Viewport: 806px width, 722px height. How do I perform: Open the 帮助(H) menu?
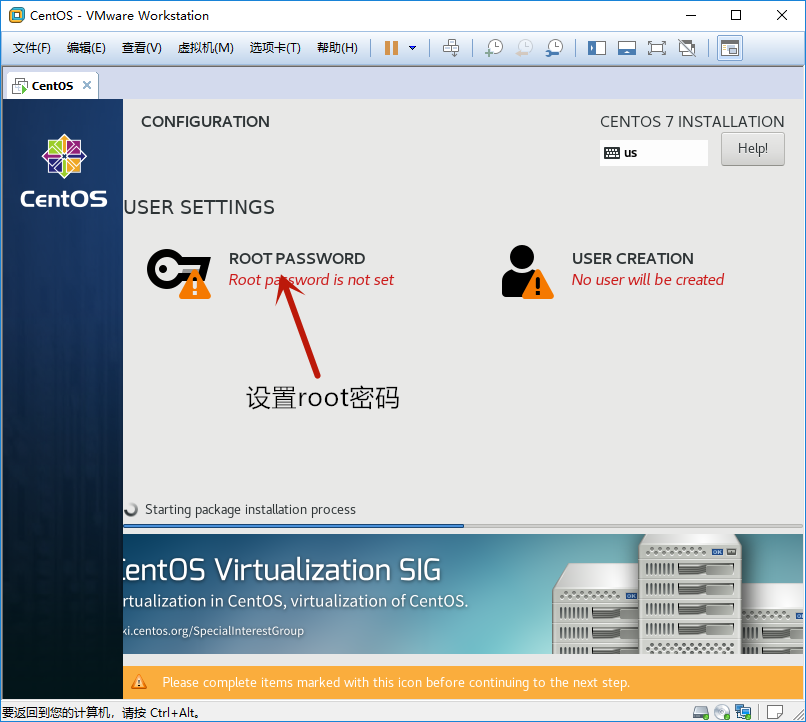coord(337,48)
